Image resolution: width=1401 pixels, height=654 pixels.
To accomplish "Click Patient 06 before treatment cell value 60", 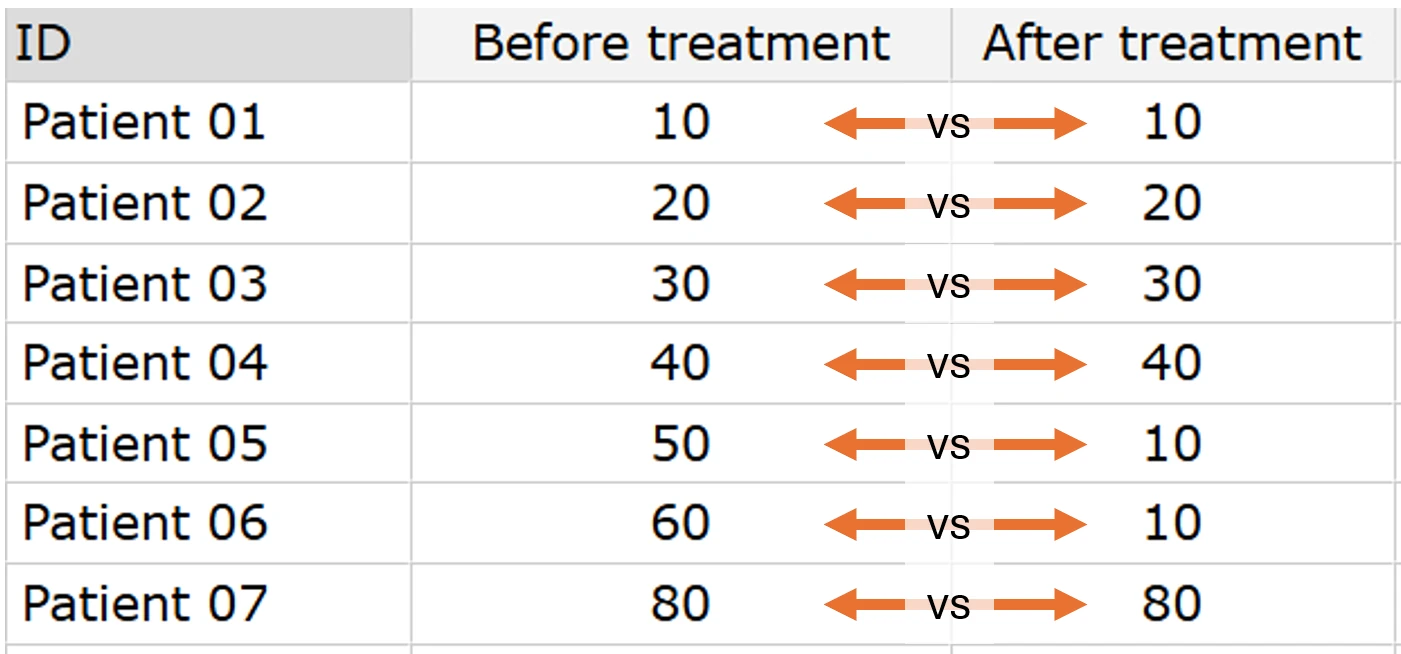I will click(x=681, y=523).
